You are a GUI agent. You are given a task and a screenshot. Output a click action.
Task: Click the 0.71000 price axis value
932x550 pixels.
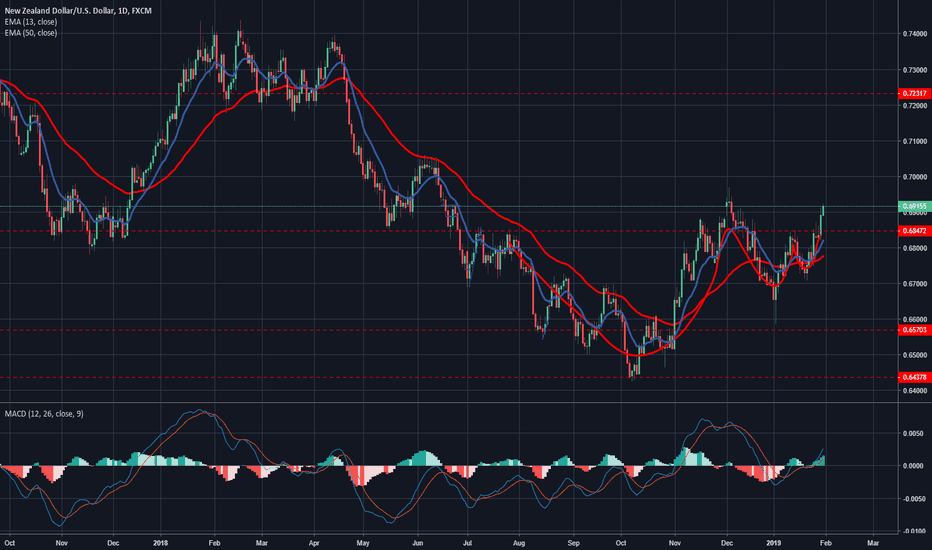(x=914, y=142)
